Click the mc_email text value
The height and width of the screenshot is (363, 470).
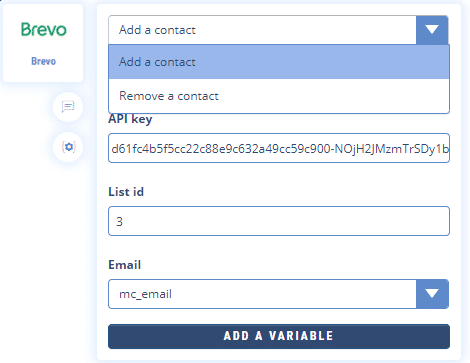[145, 294]
